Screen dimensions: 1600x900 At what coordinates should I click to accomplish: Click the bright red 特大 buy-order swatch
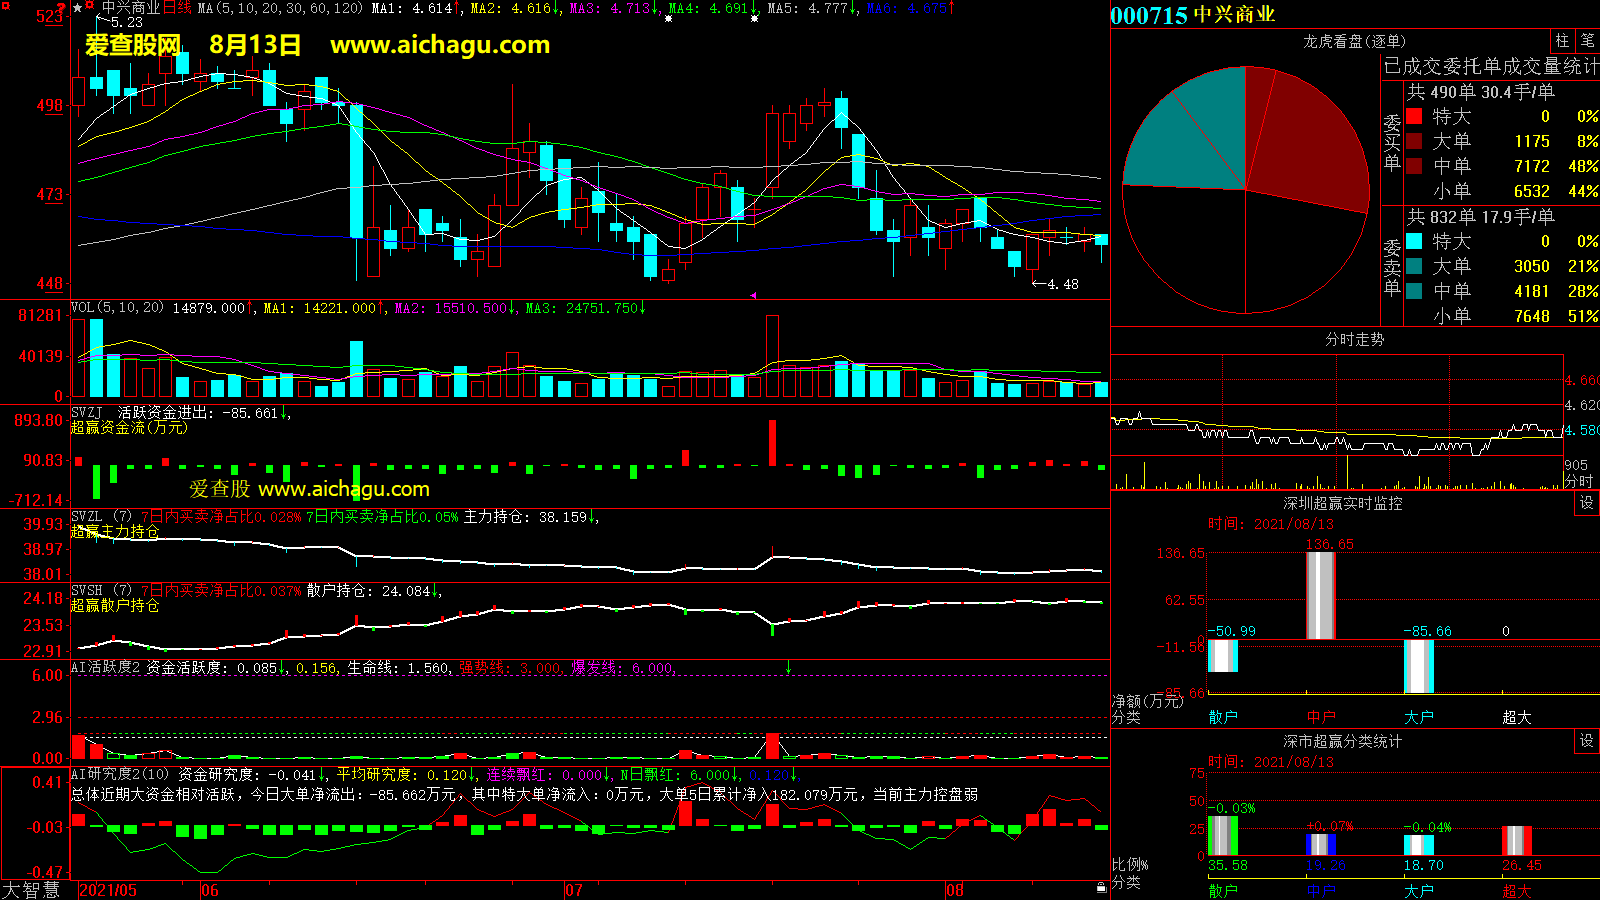[1414, 116]
